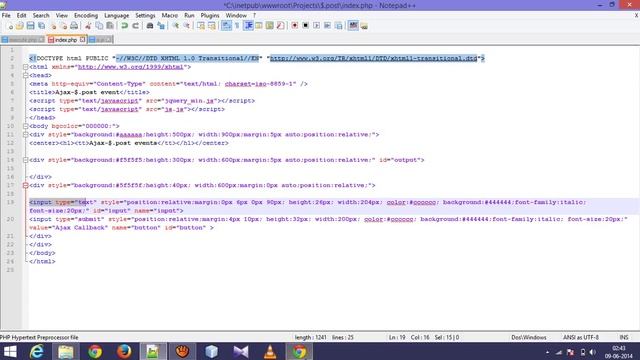The height and width of the screenshot is (360, 640).
Task: Save the current recorded macro icon
Action: (338, 26)
